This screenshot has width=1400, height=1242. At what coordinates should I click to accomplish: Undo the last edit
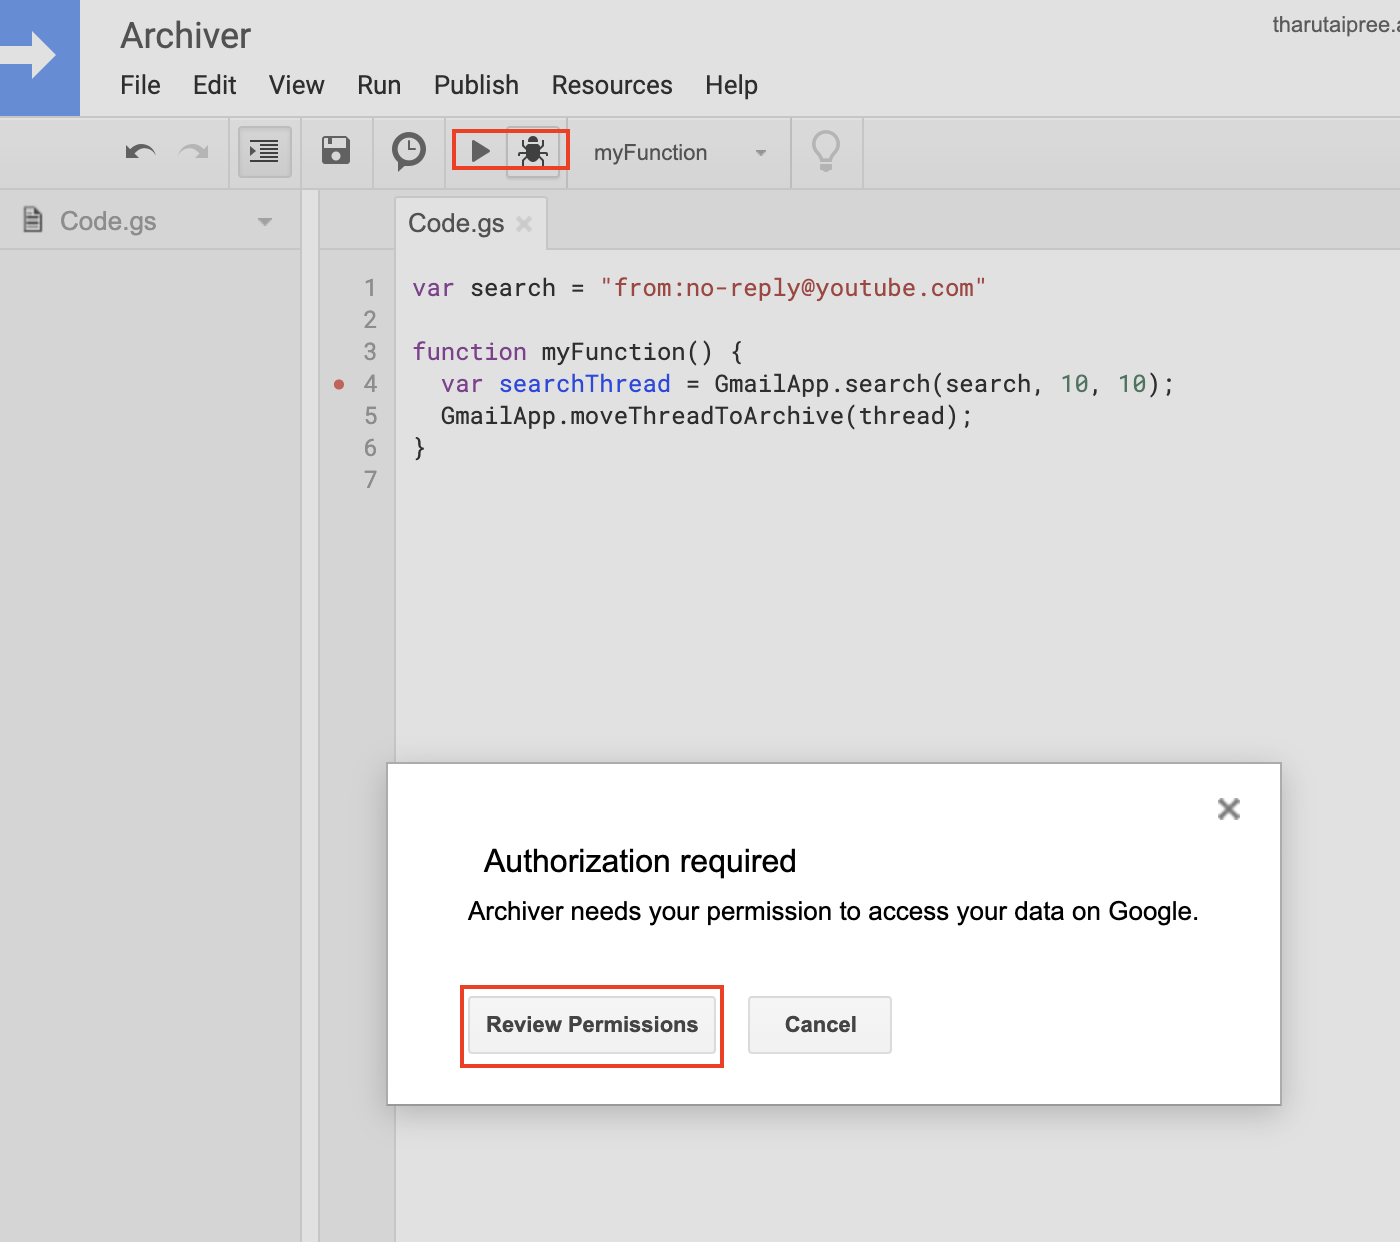tap(141, 152)
